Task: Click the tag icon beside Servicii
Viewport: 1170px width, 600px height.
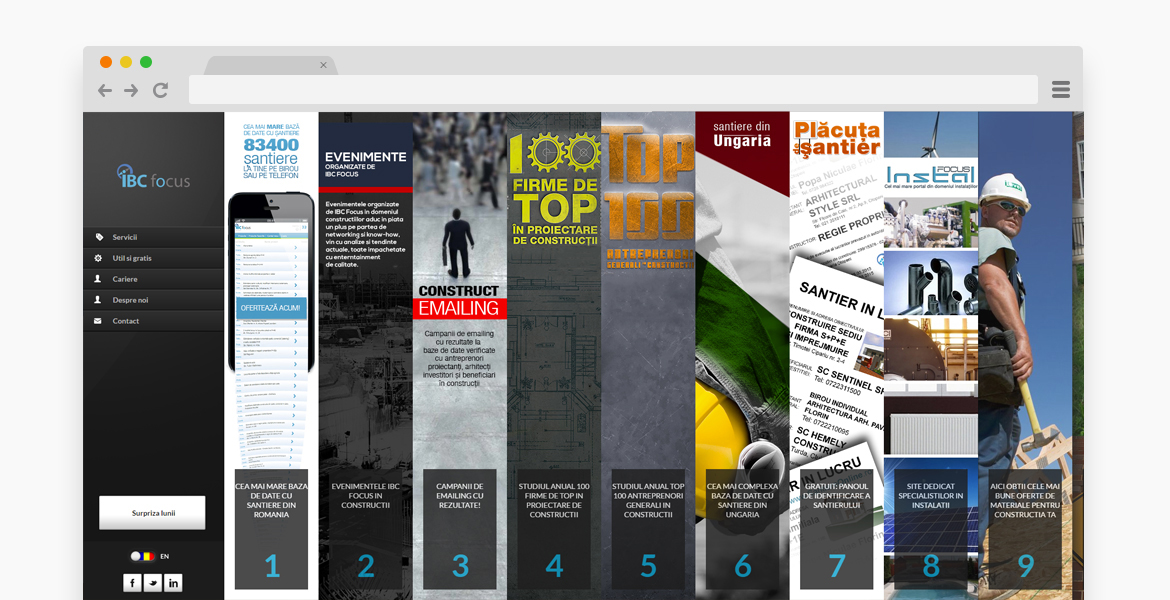Action: [x=98, y=237]
